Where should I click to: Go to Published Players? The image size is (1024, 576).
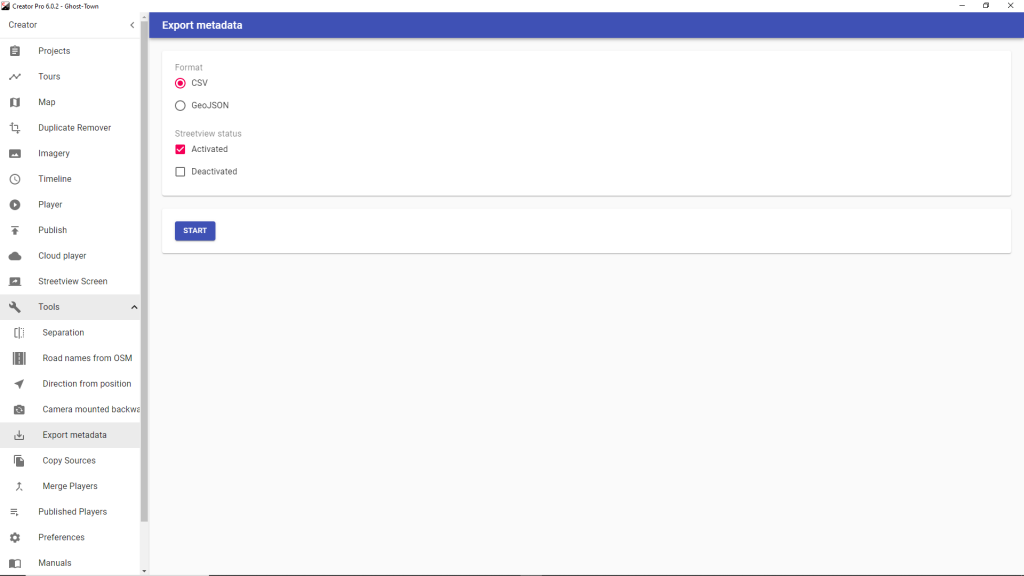click(x=70, y=512)
